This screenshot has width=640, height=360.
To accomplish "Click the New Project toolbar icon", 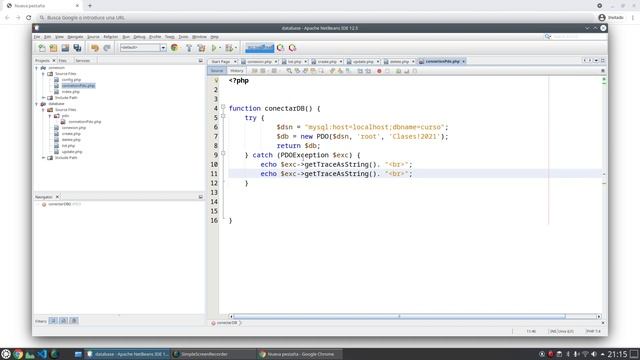I will 53,48.
